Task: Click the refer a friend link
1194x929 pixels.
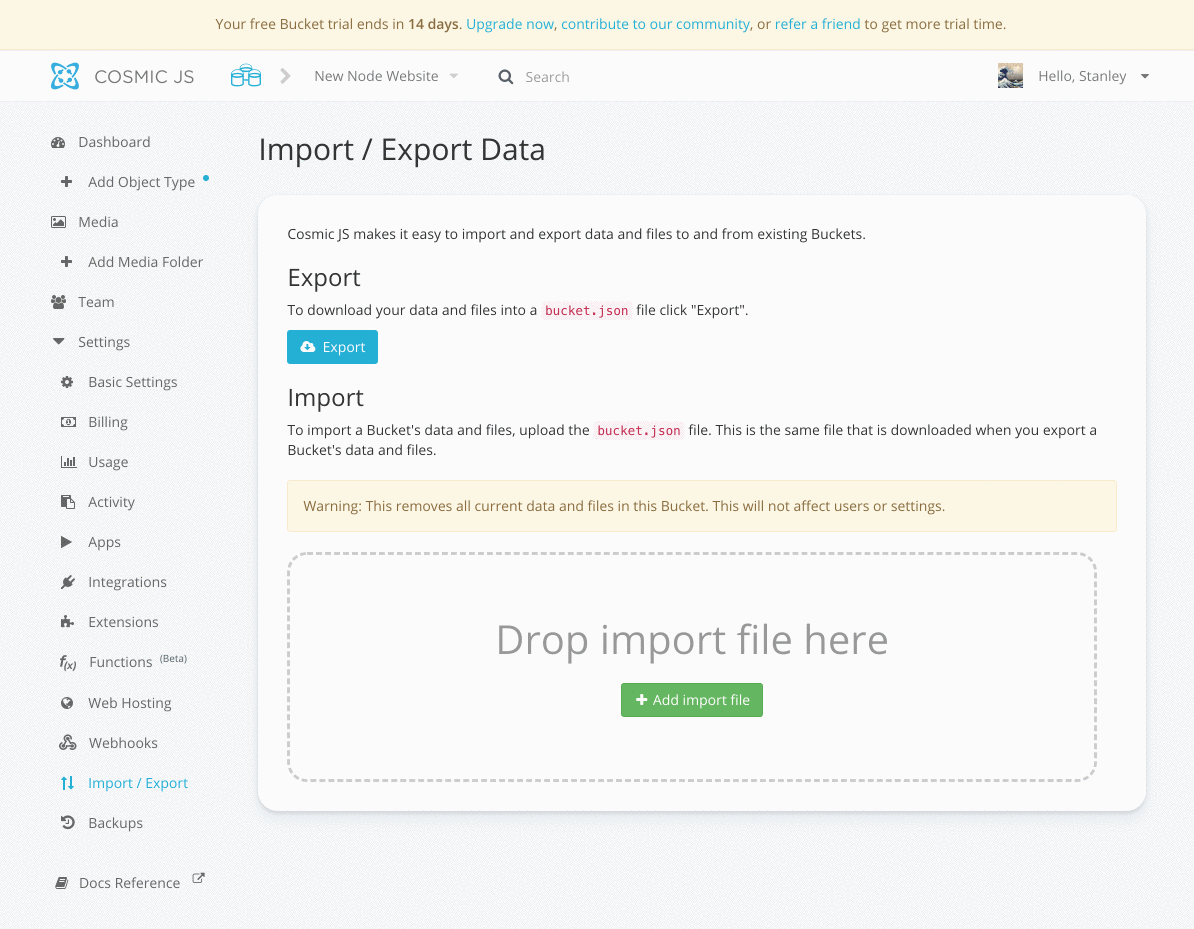Action: point(817,24)
